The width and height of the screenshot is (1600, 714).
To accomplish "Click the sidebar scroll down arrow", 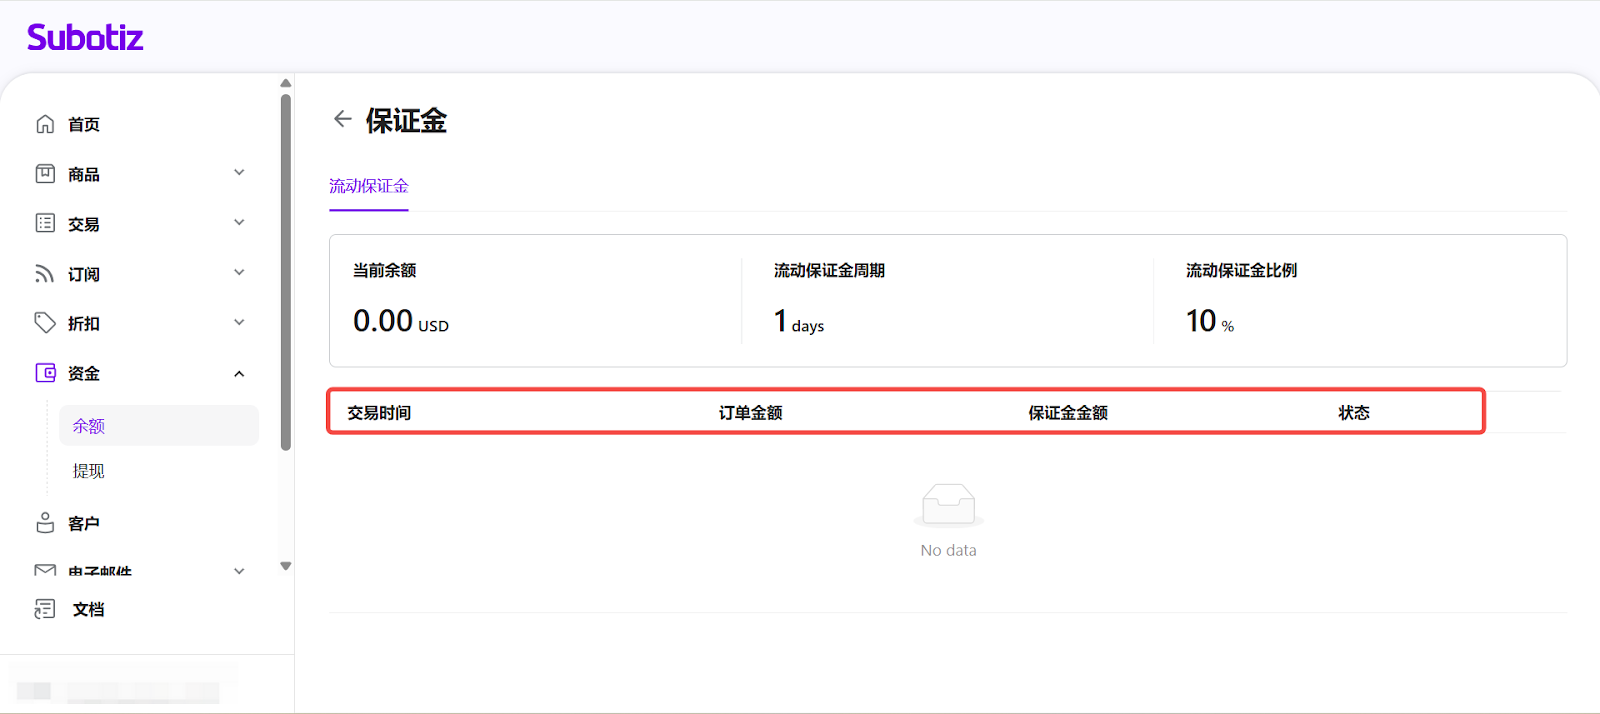I will 286,566.
